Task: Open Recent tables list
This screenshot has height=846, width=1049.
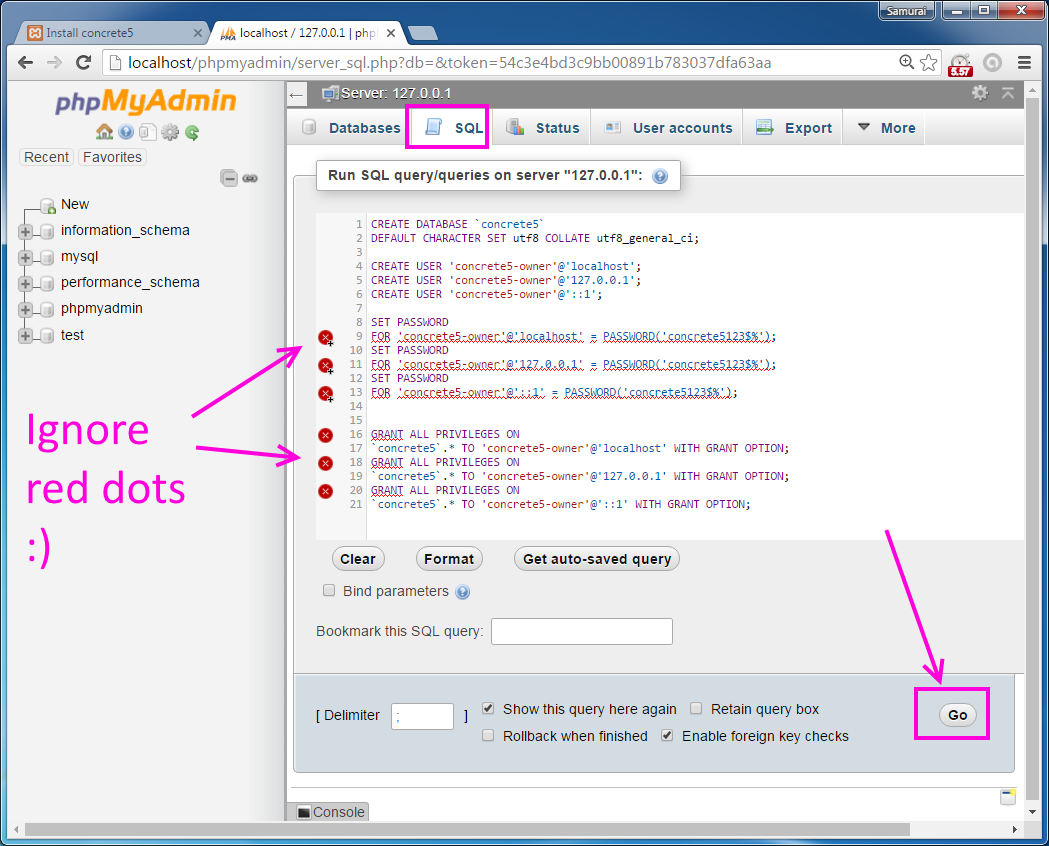Action: pyautogui.click(x=46, y=157)
